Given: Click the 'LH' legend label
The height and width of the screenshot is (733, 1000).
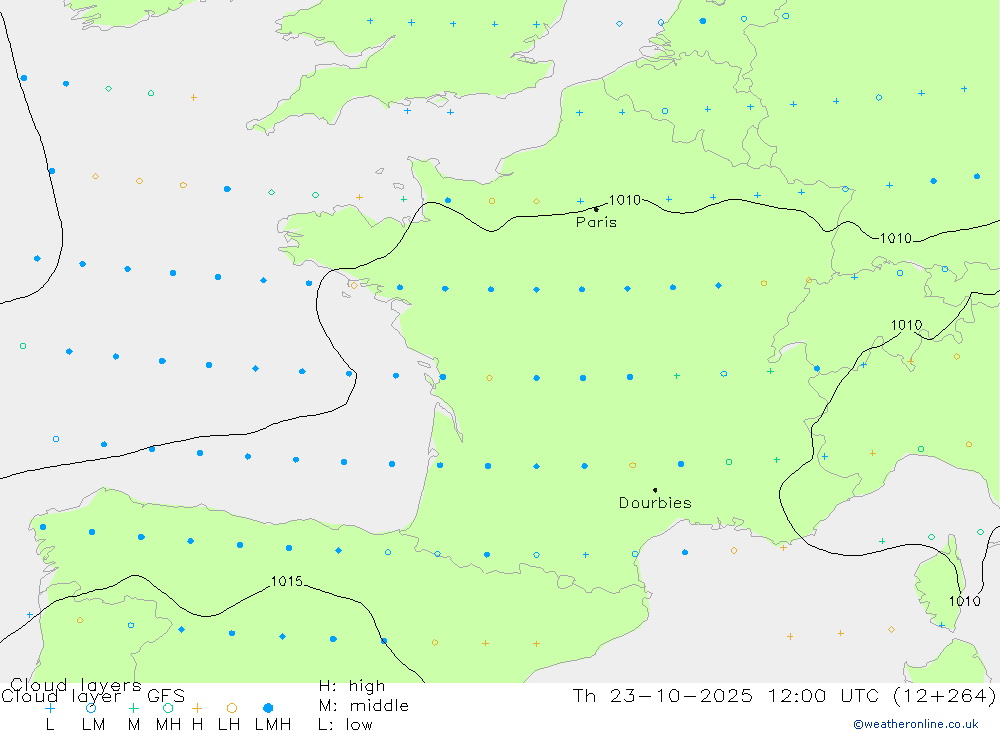Looking at the screenshot, I should 229,725.
